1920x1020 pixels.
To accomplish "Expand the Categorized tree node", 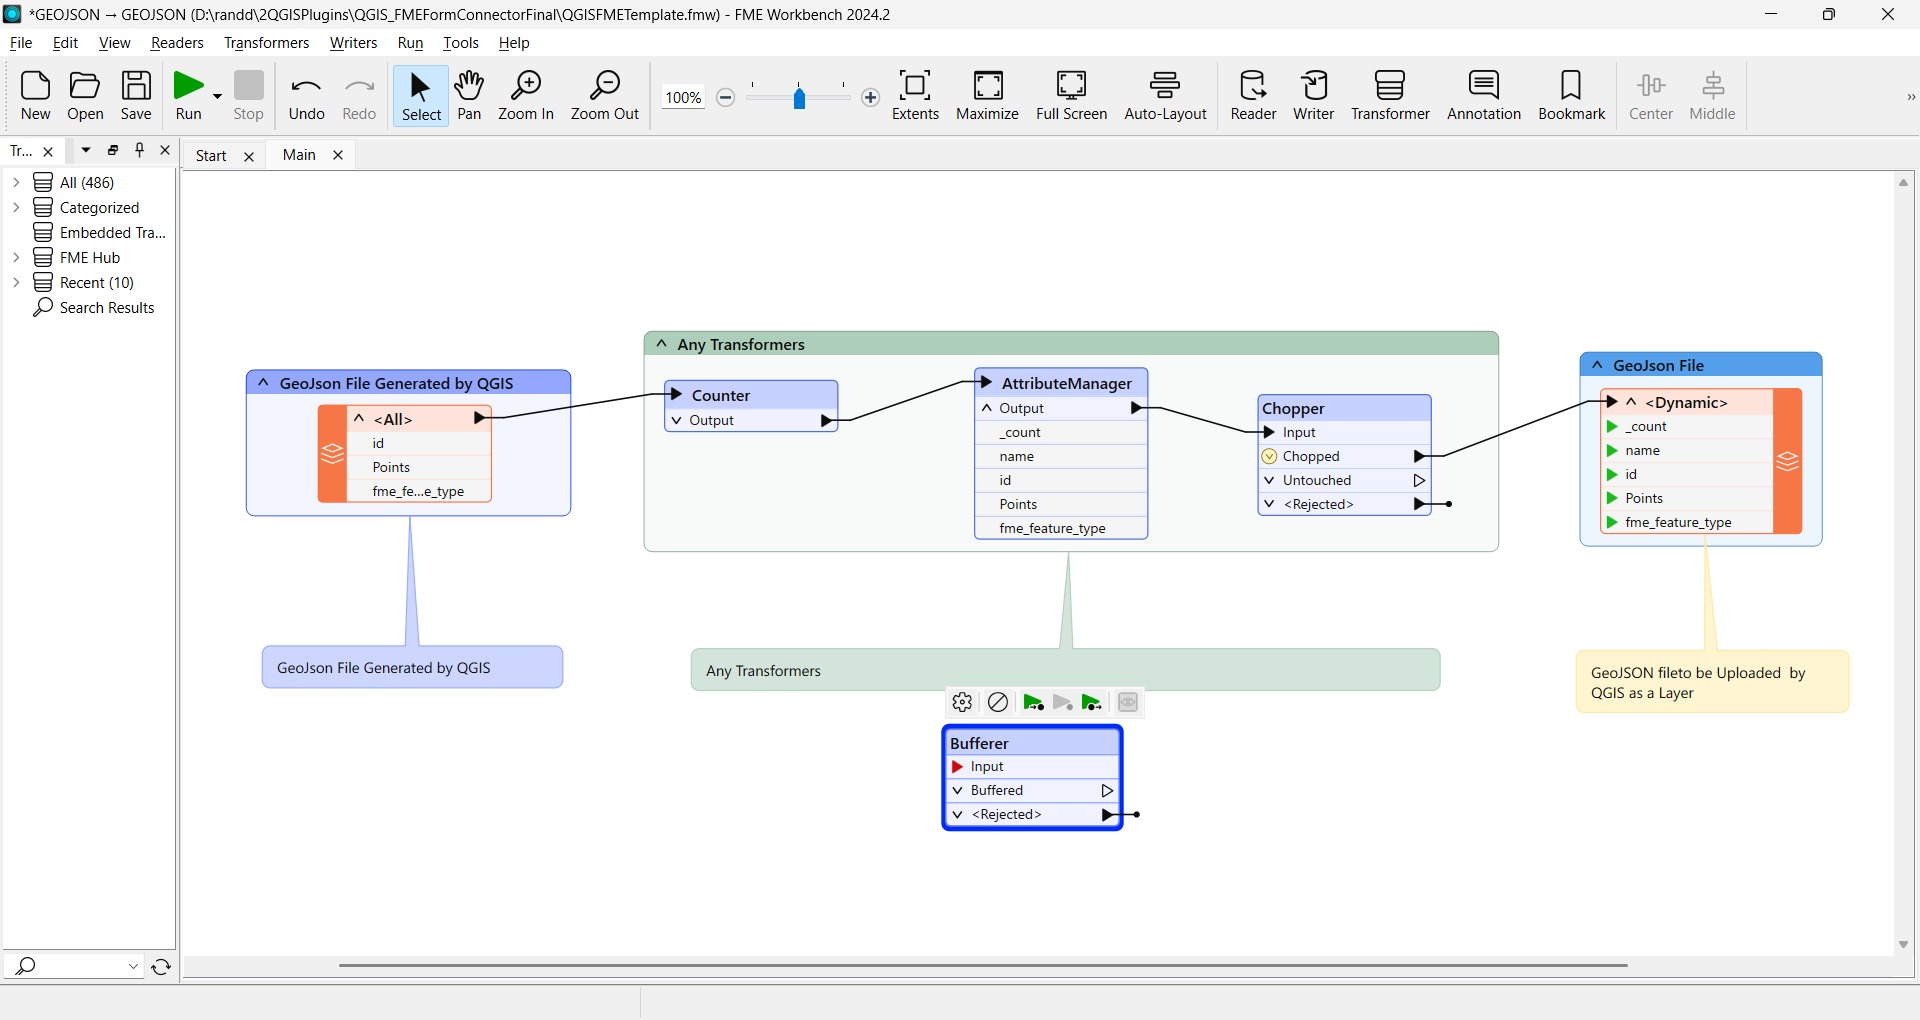I will [x=16, y=207].
